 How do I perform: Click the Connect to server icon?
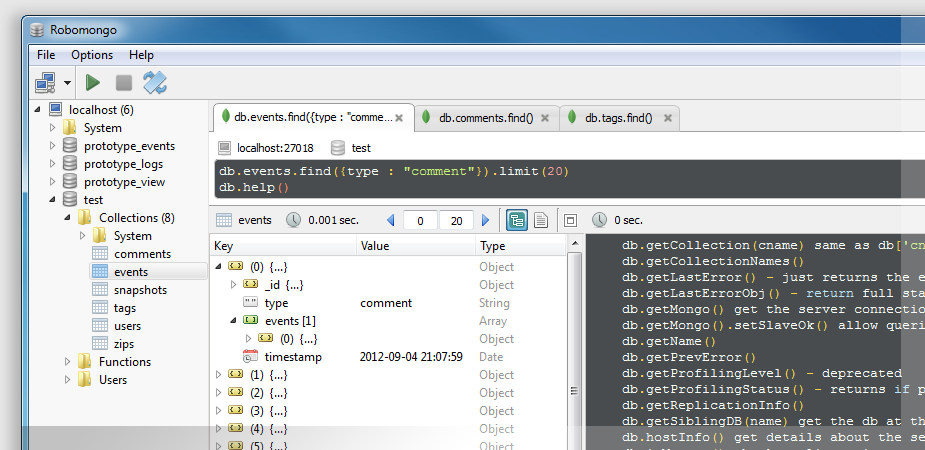click(x=45, y=83)
